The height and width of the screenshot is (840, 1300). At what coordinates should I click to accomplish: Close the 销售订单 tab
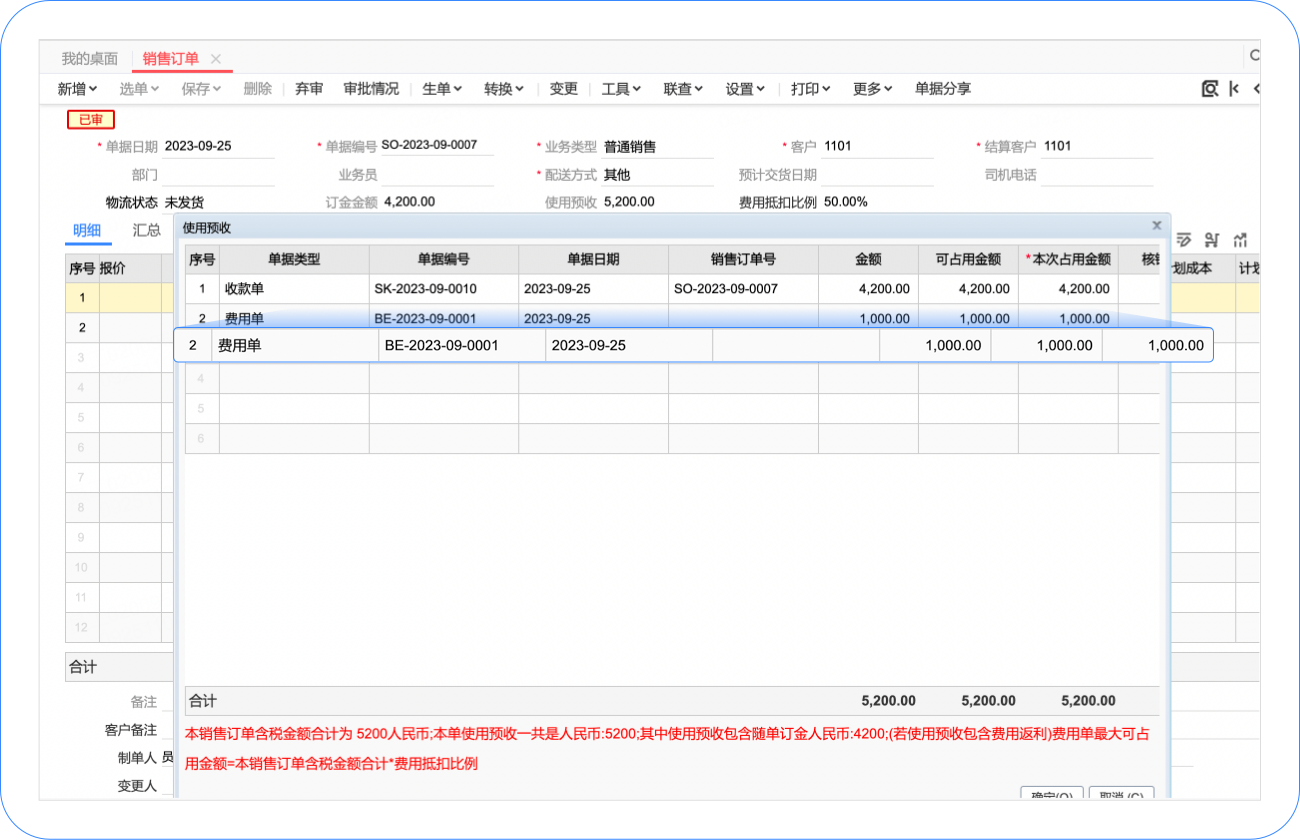(216, 59)
